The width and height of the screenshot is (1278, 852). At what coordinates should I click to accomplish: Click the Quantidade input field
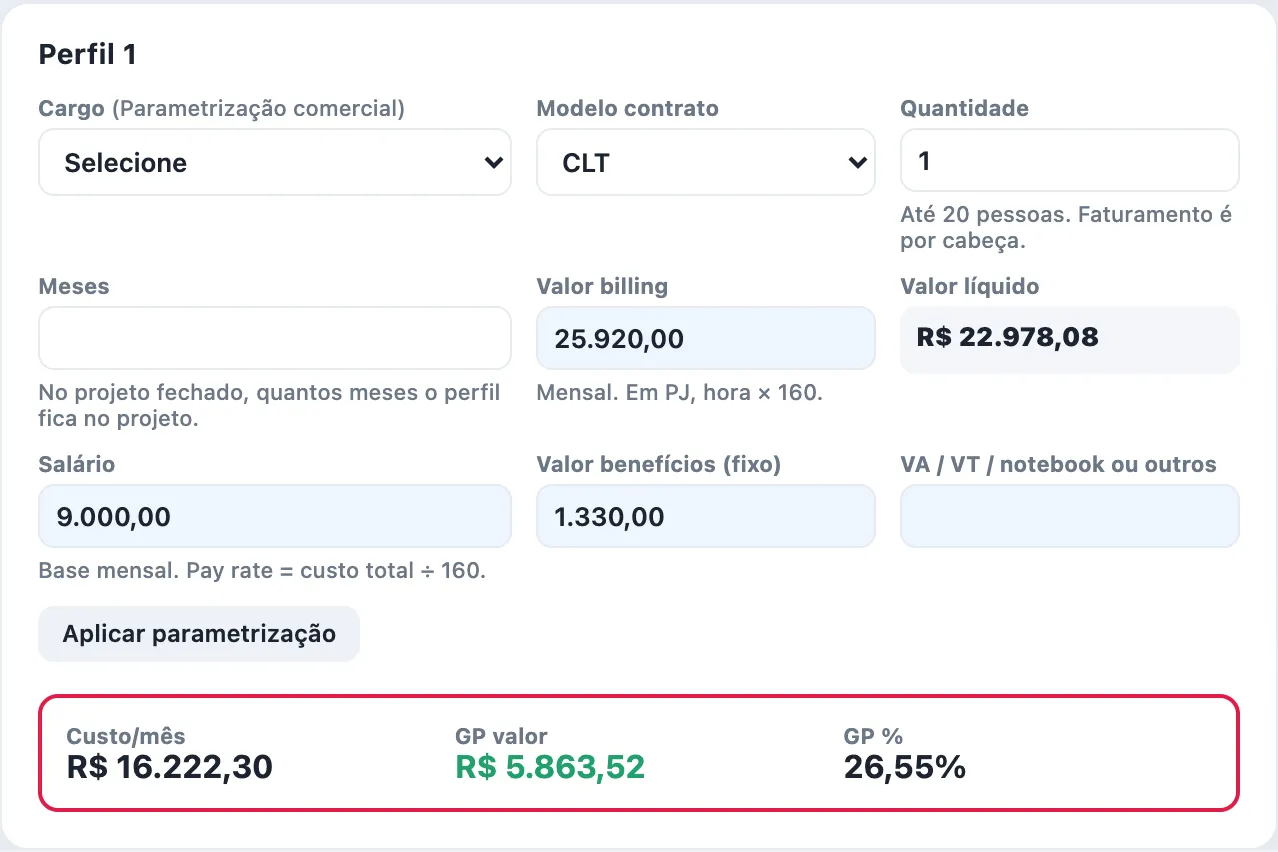(x=1070, y=160)
